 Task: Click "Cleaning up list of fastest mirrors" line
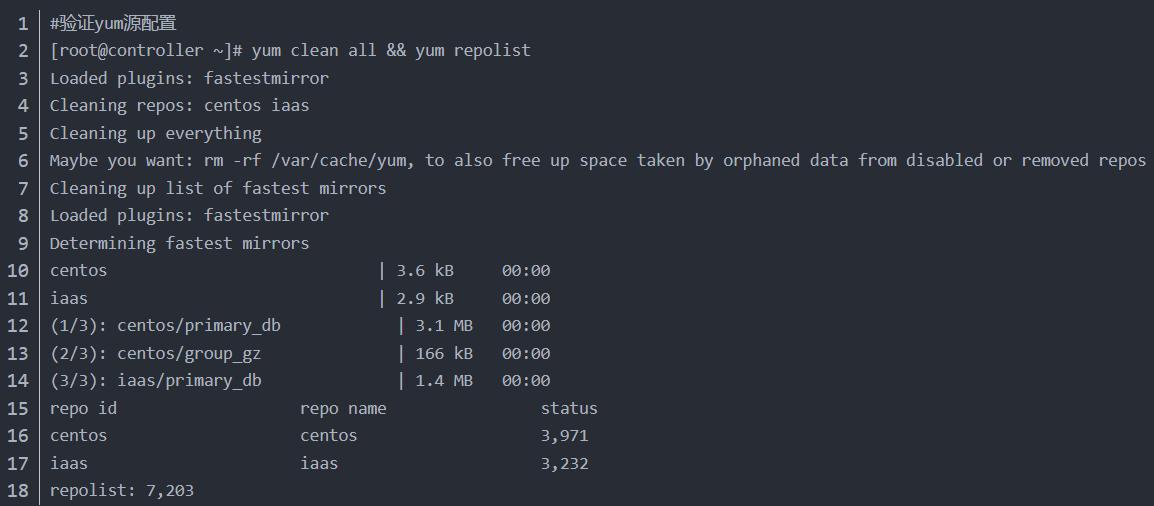pyautogui.click(x=218, y=188)
